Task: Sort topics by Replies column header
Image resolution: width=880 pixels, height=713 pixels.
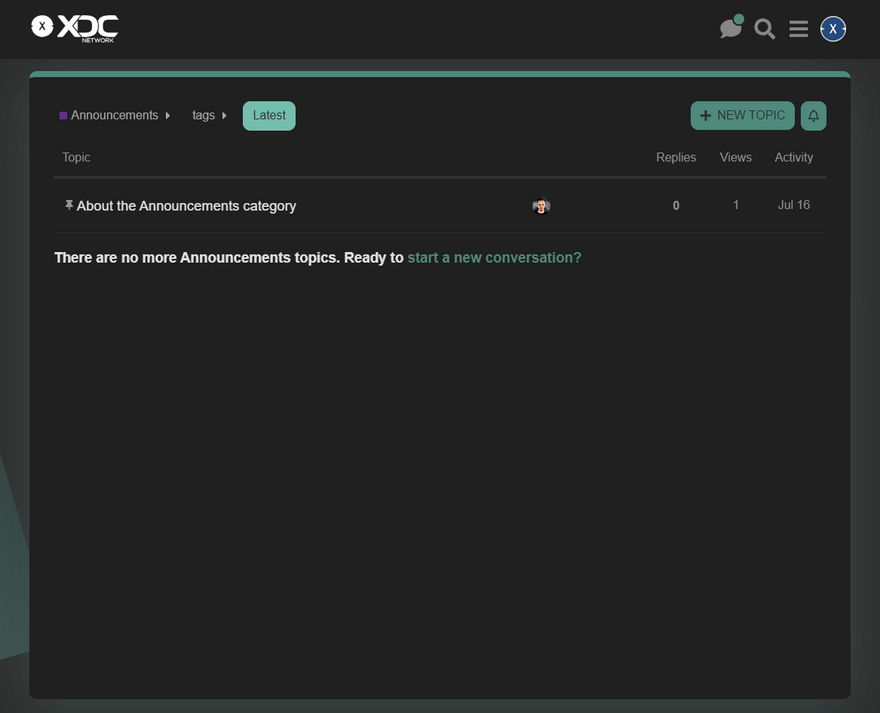Action: click(676, 158)
